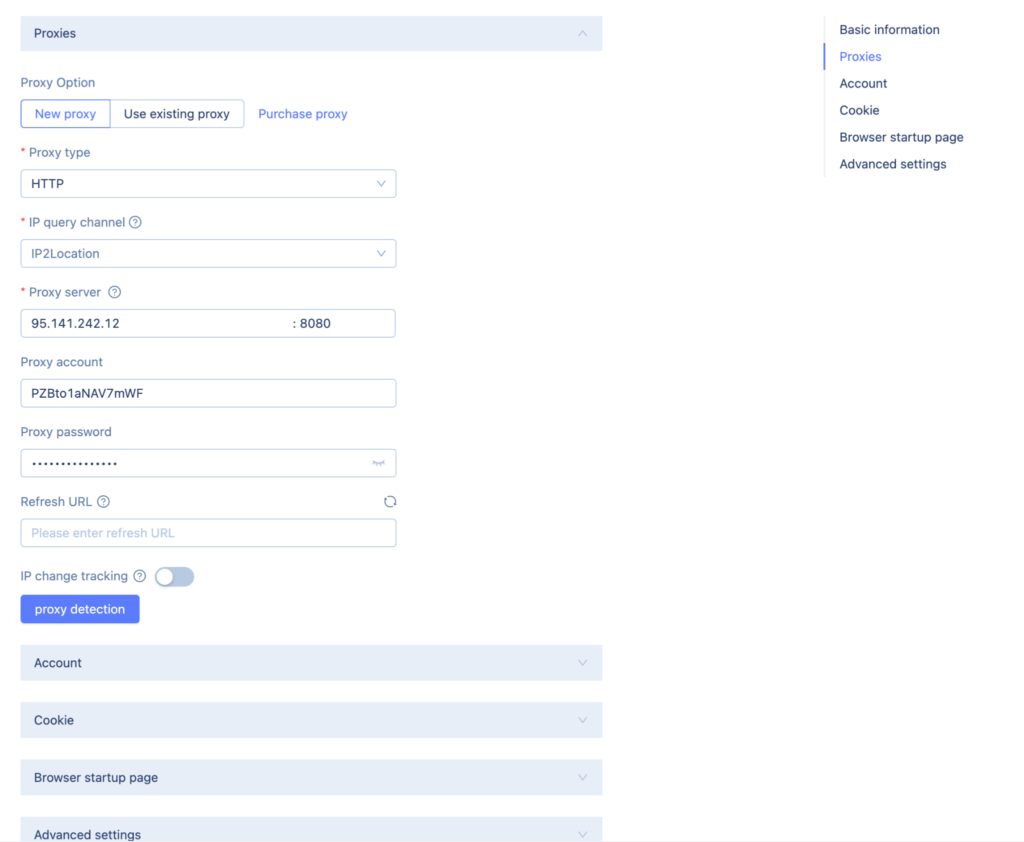Expand the Account section
Screen dimensions: 1024x842
click(x=311, y=663)
